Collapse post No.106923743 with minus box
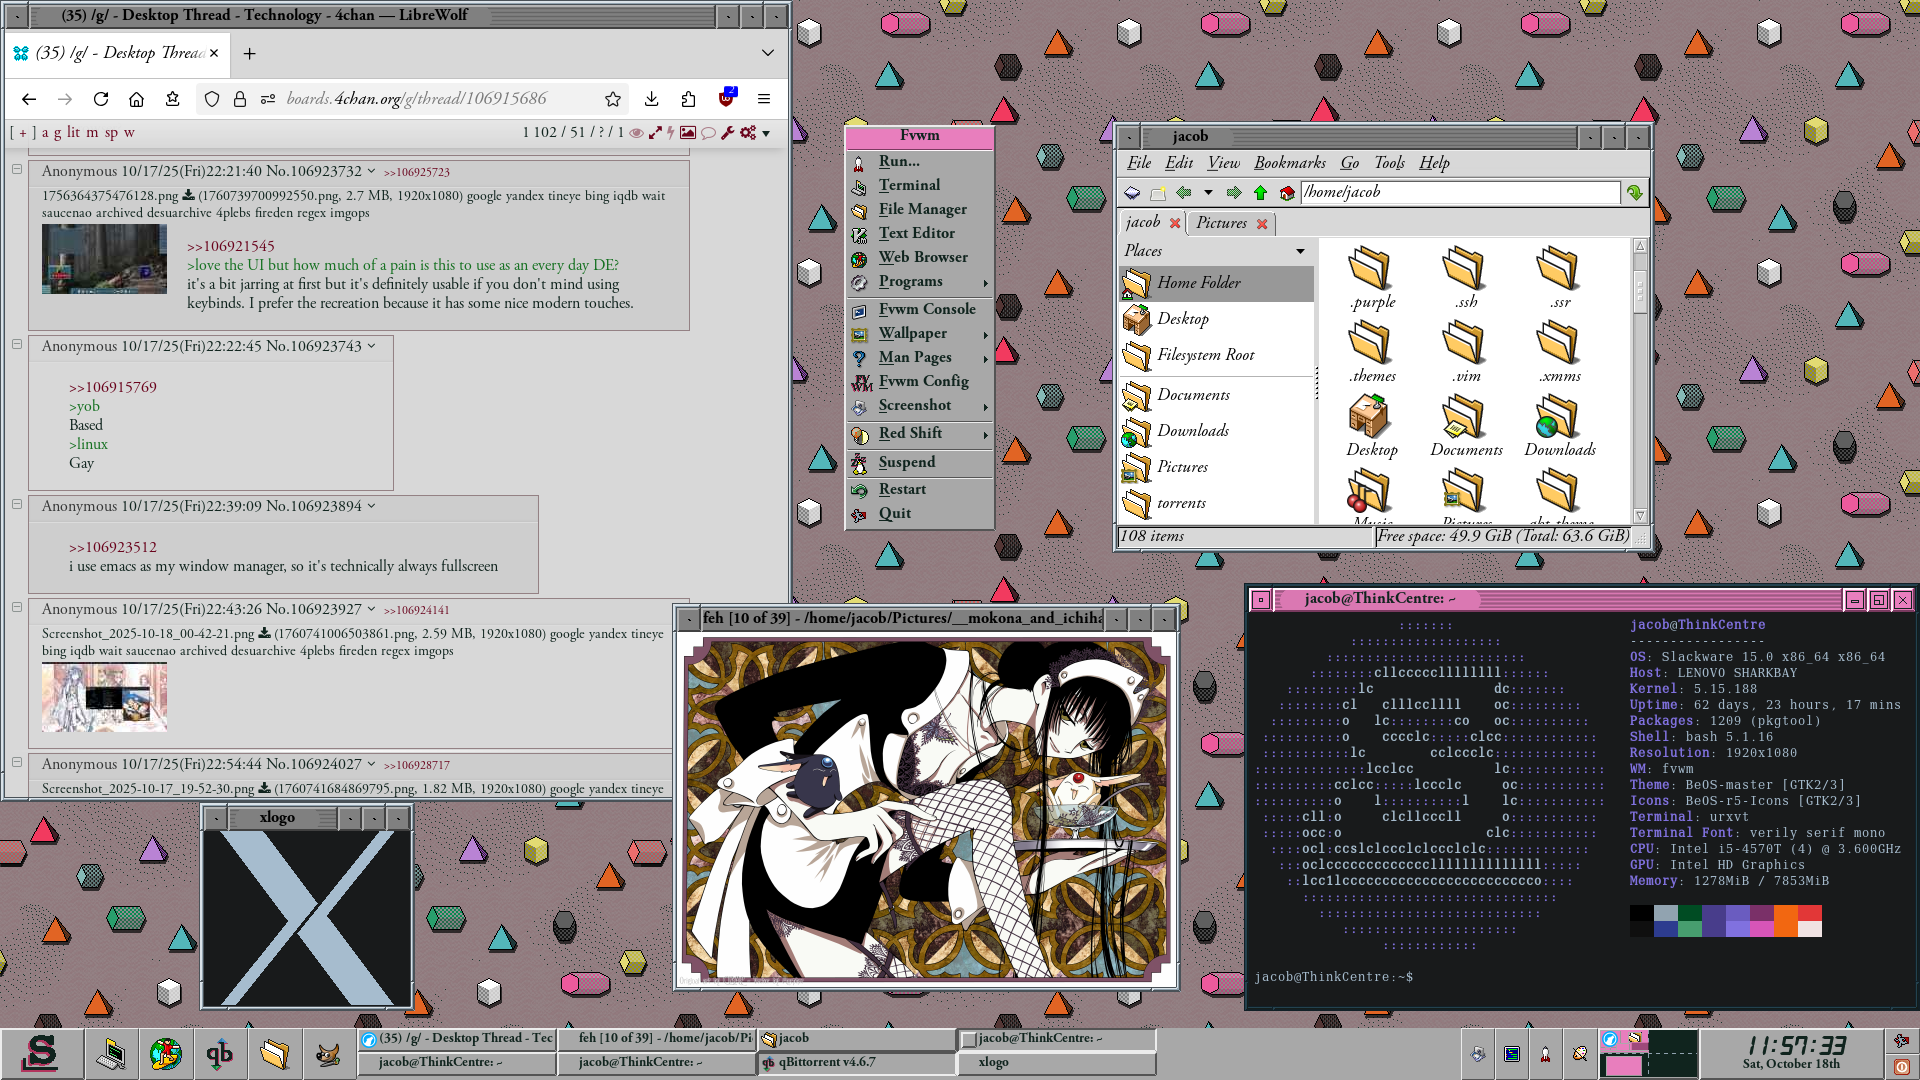 (17, 344)
